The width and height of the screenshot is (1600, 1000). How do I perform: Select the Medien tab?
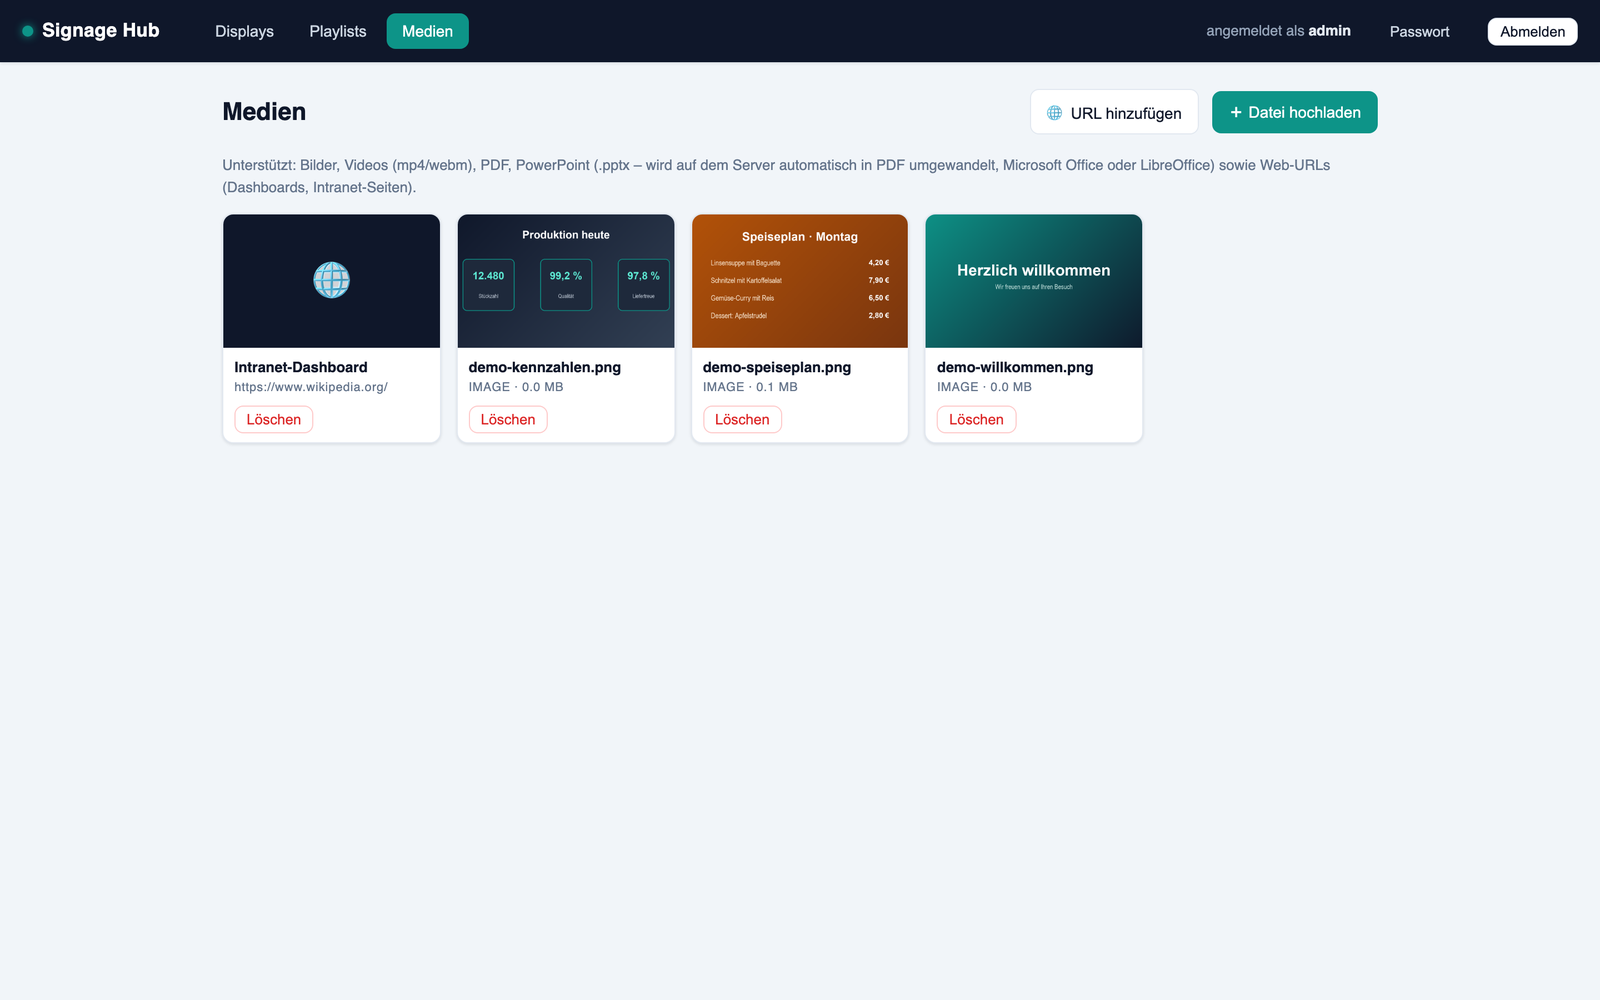click(x=427, y=31)
